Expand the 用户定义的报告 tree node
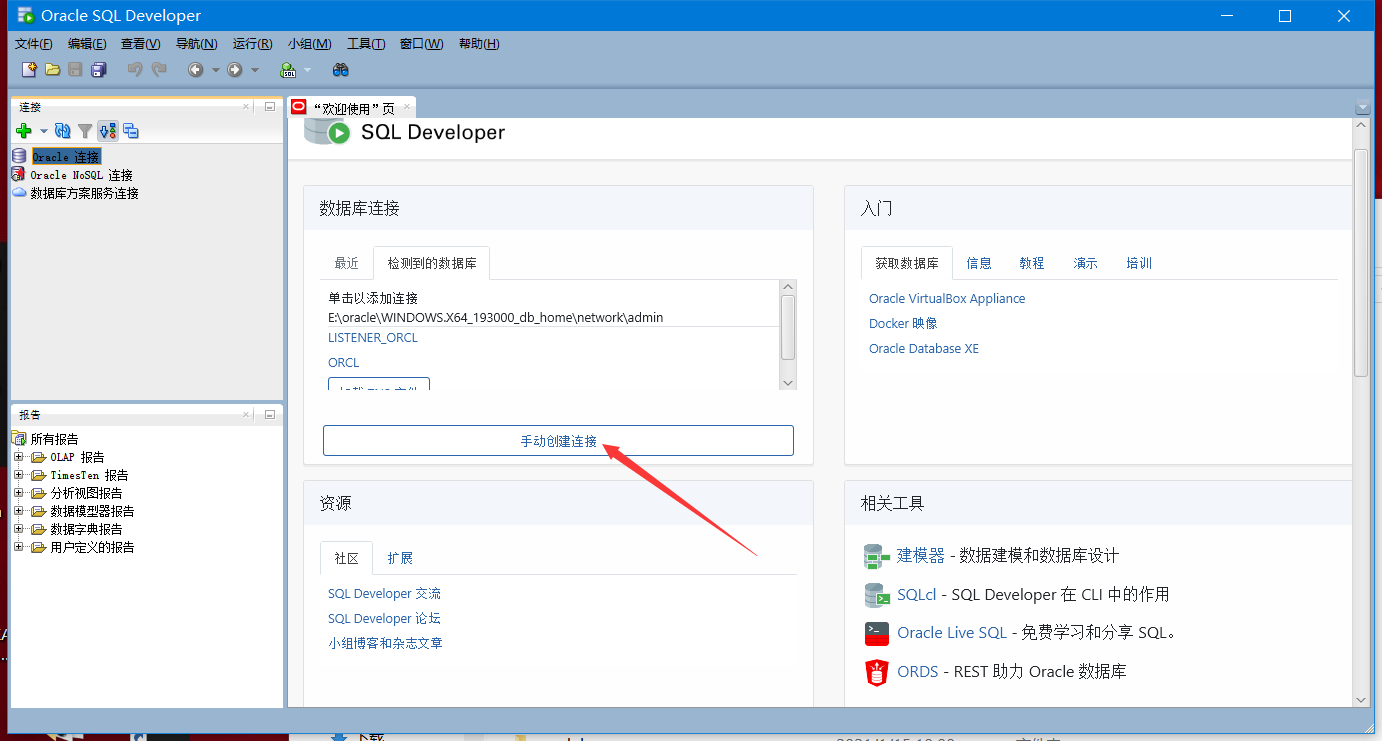1382x741 pixels. [19, 547]
